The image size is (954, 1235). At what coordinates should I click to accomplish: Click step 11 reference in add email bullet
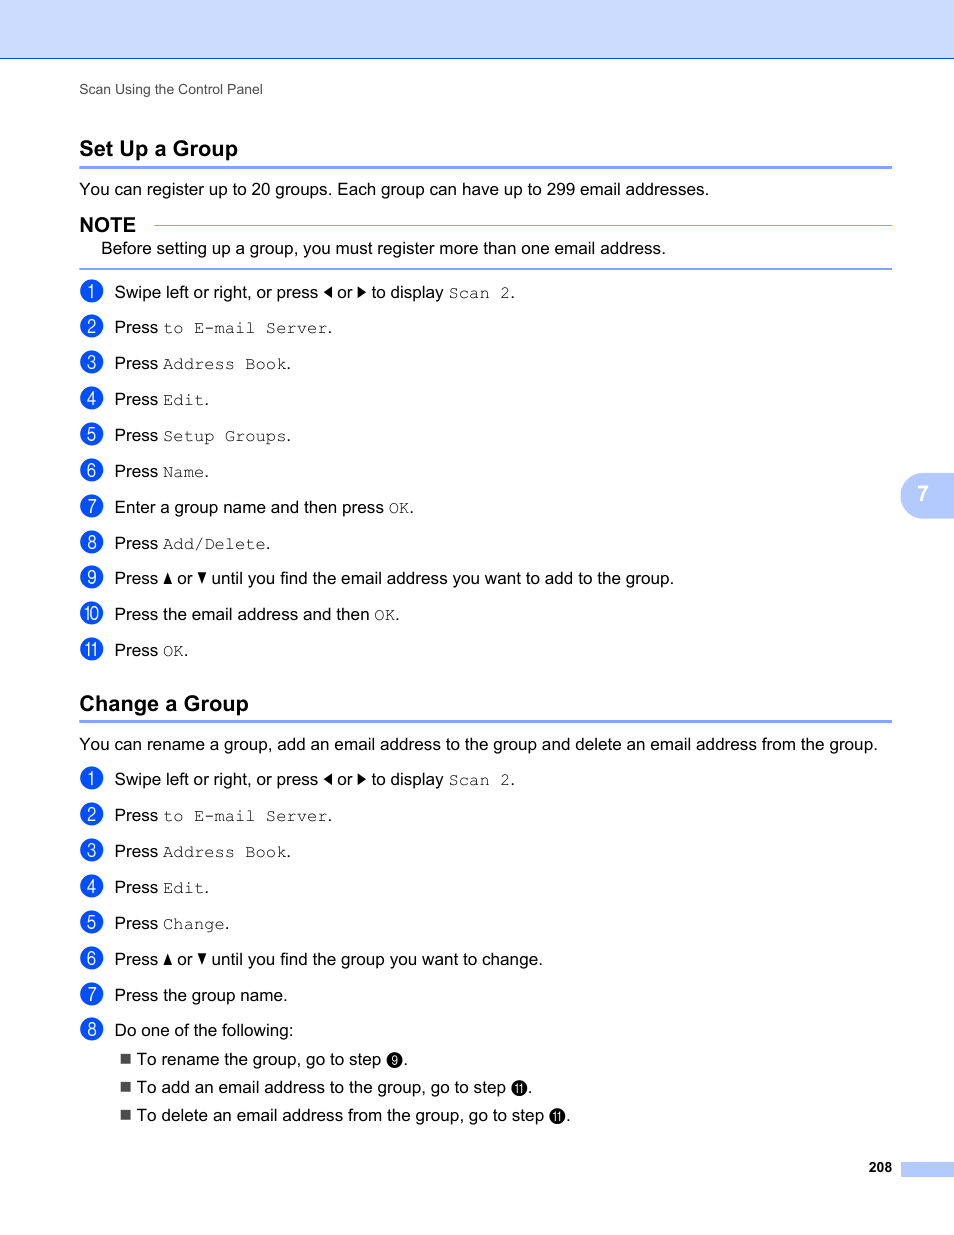[x=519, y=1088]
